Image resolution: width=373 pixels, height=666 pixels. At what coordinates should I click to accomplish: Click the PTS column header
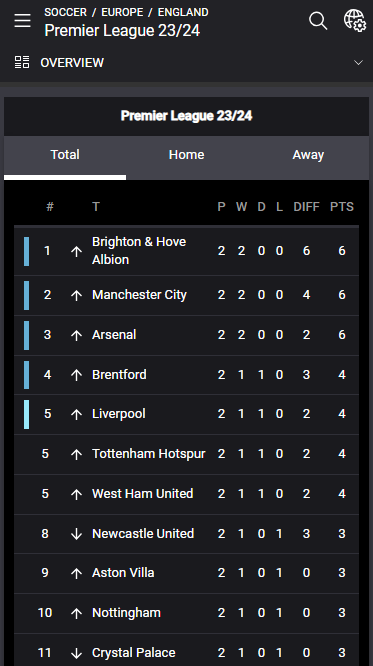point(342,207)
